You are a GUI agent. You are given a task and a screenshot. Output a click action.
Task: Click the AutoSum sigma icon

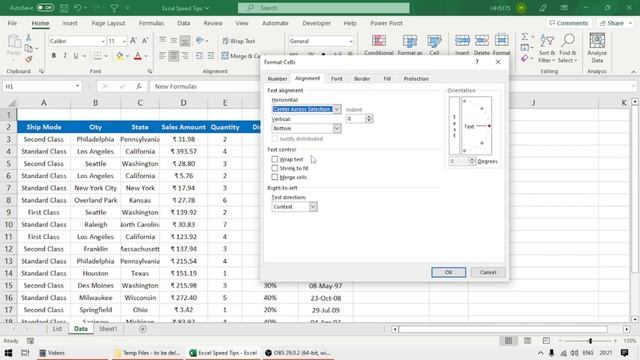(525, 37)
